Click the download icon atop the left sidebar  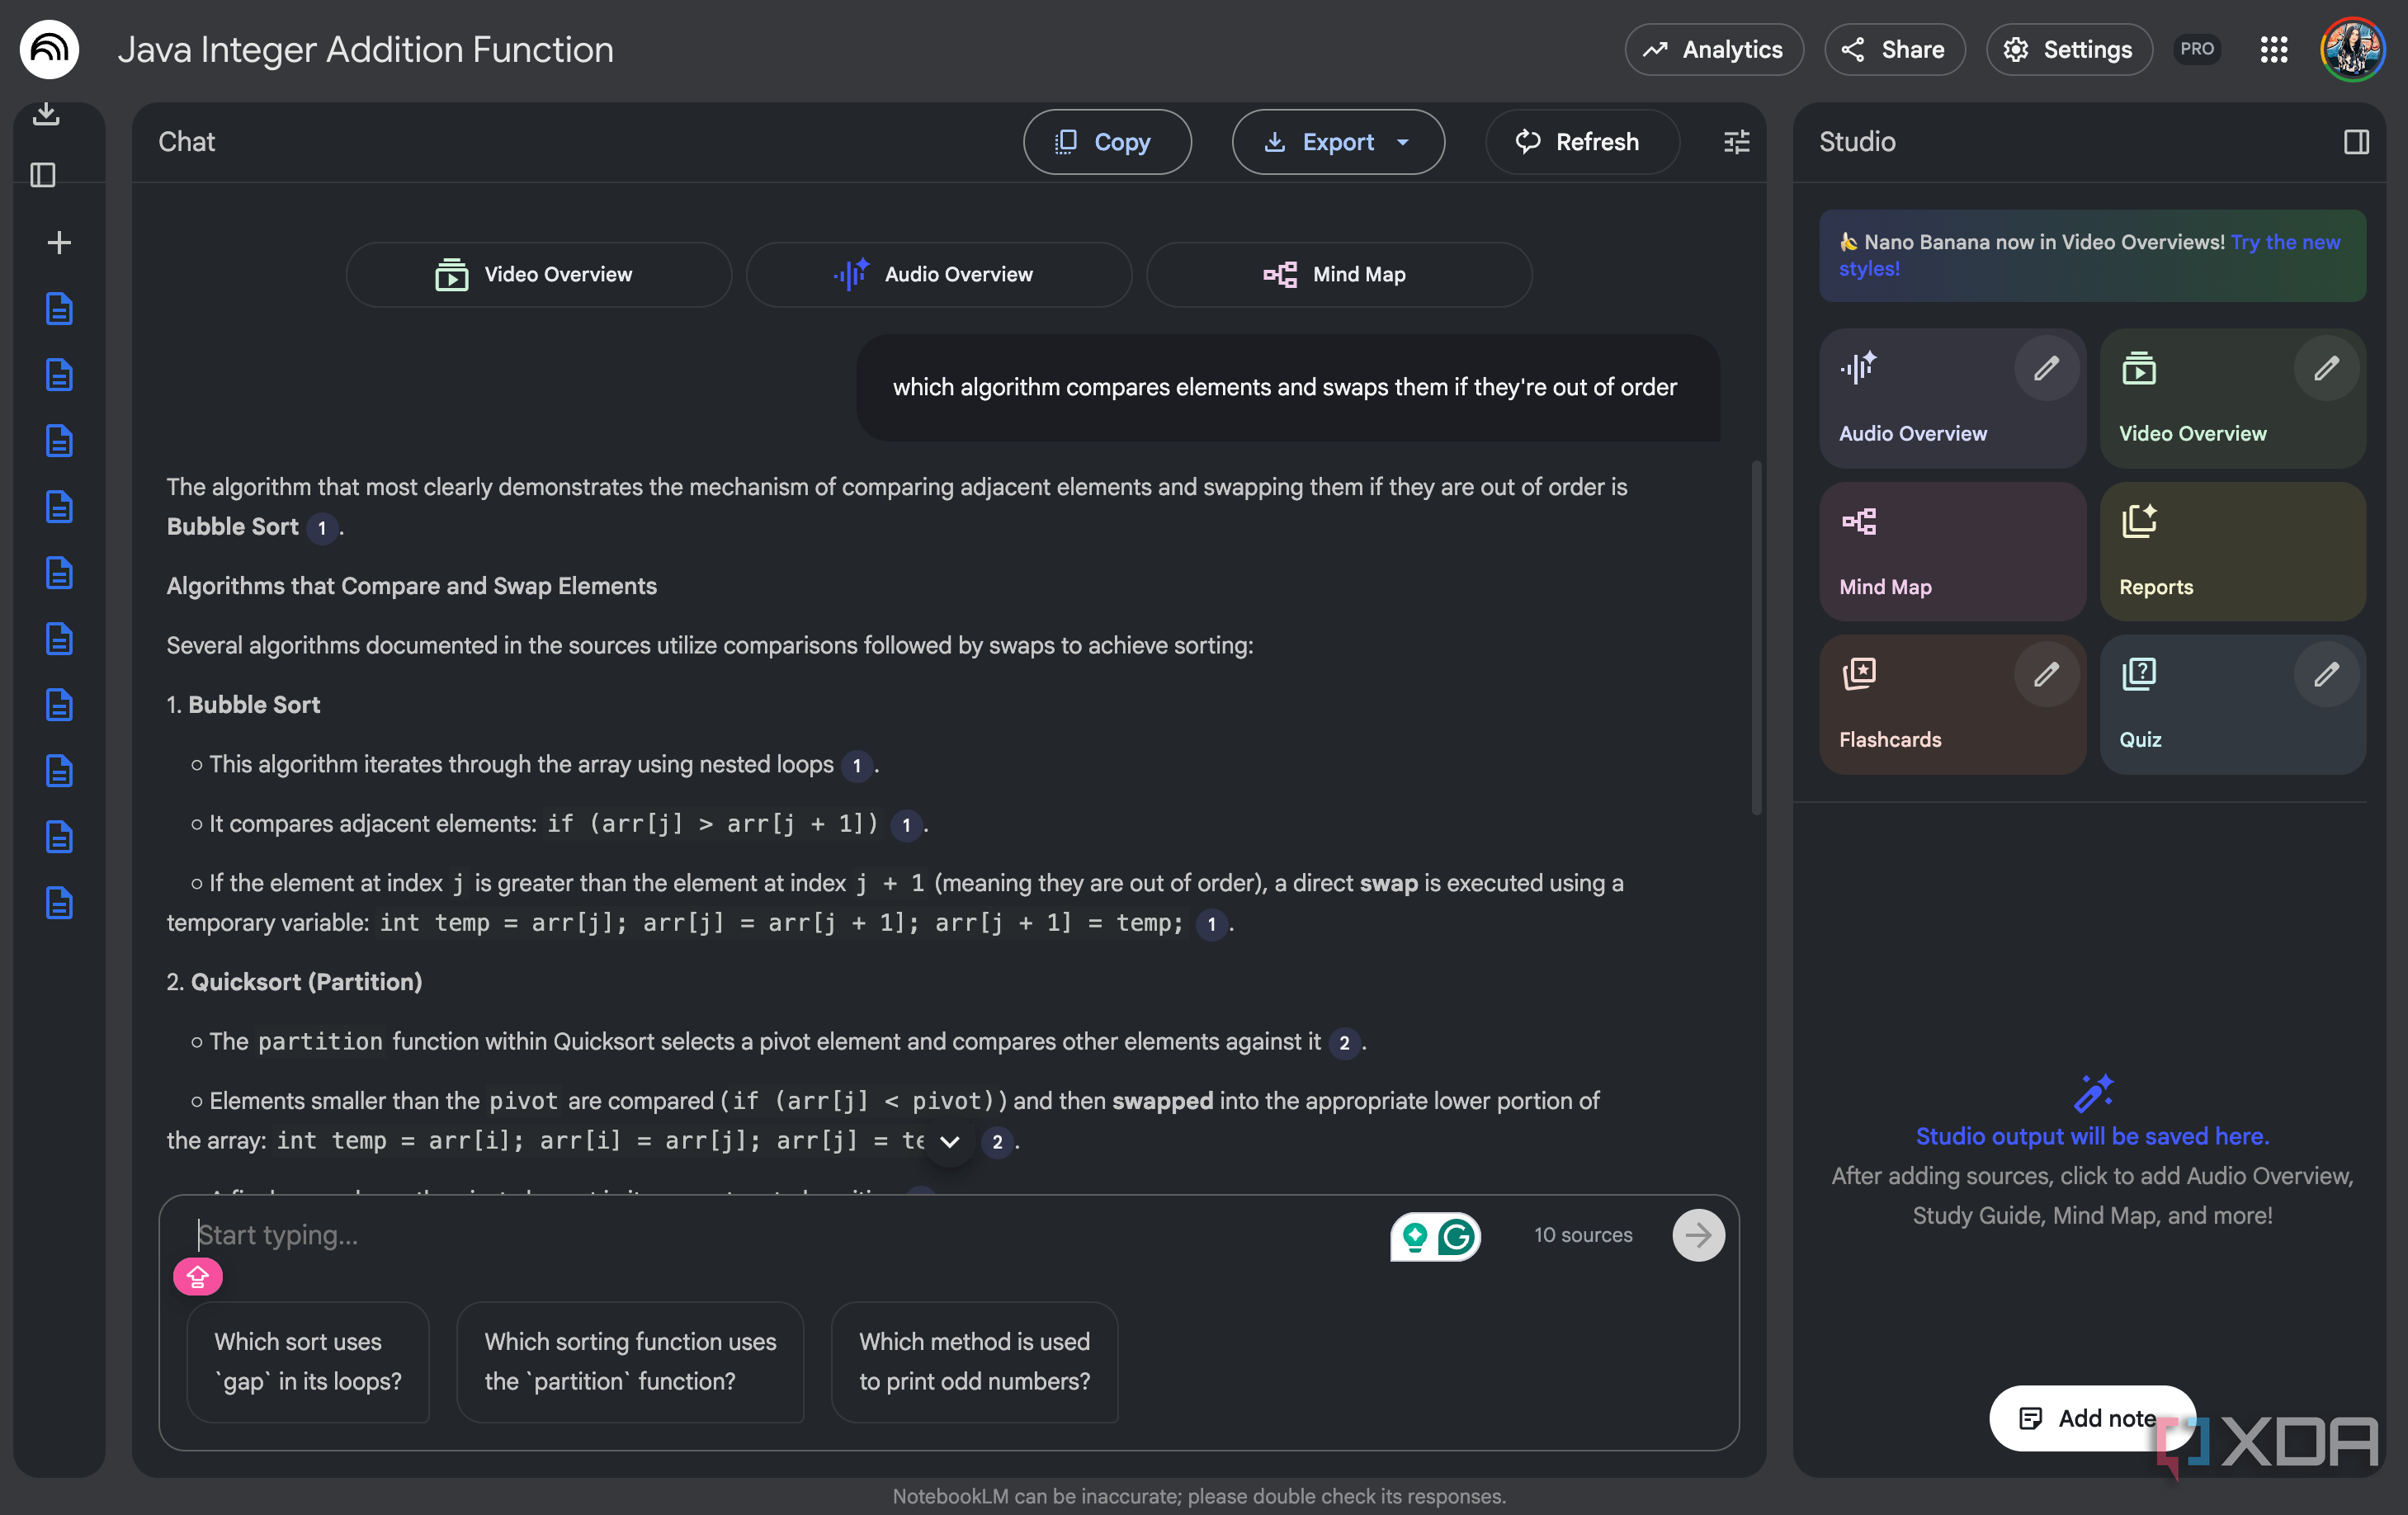46,114
